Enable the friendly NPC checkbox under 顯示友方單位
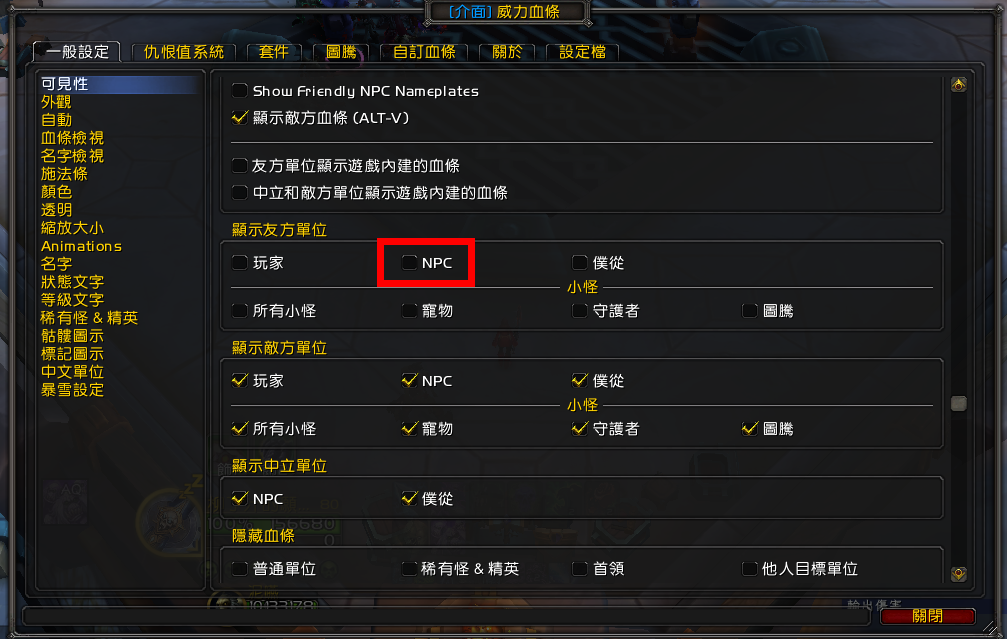Viewport: 1007px width, 639px height. [409, 262]
